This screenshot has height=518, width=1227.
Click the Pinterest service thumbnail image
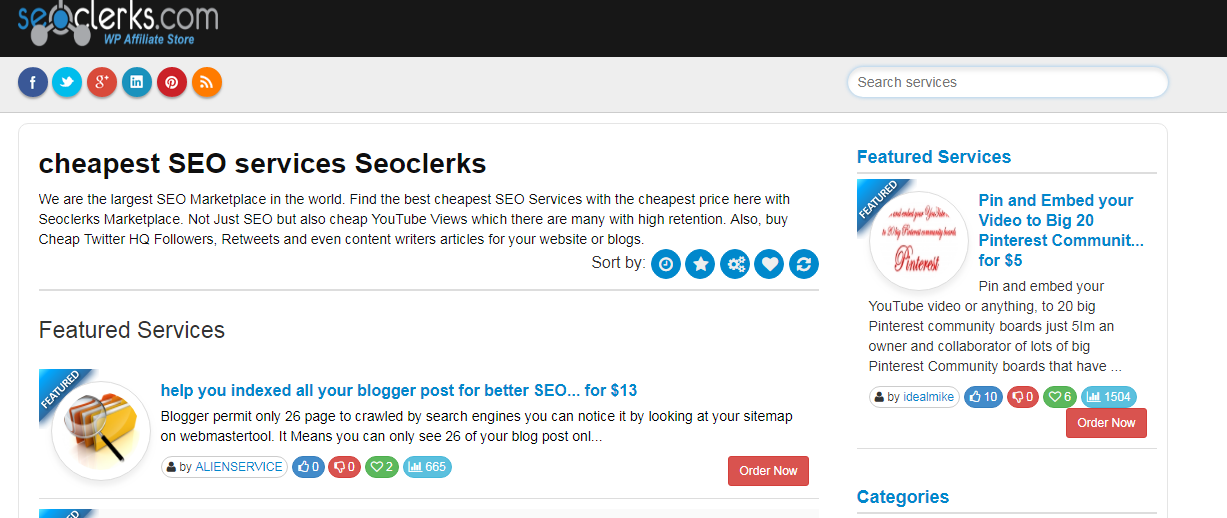coord(918,240)
